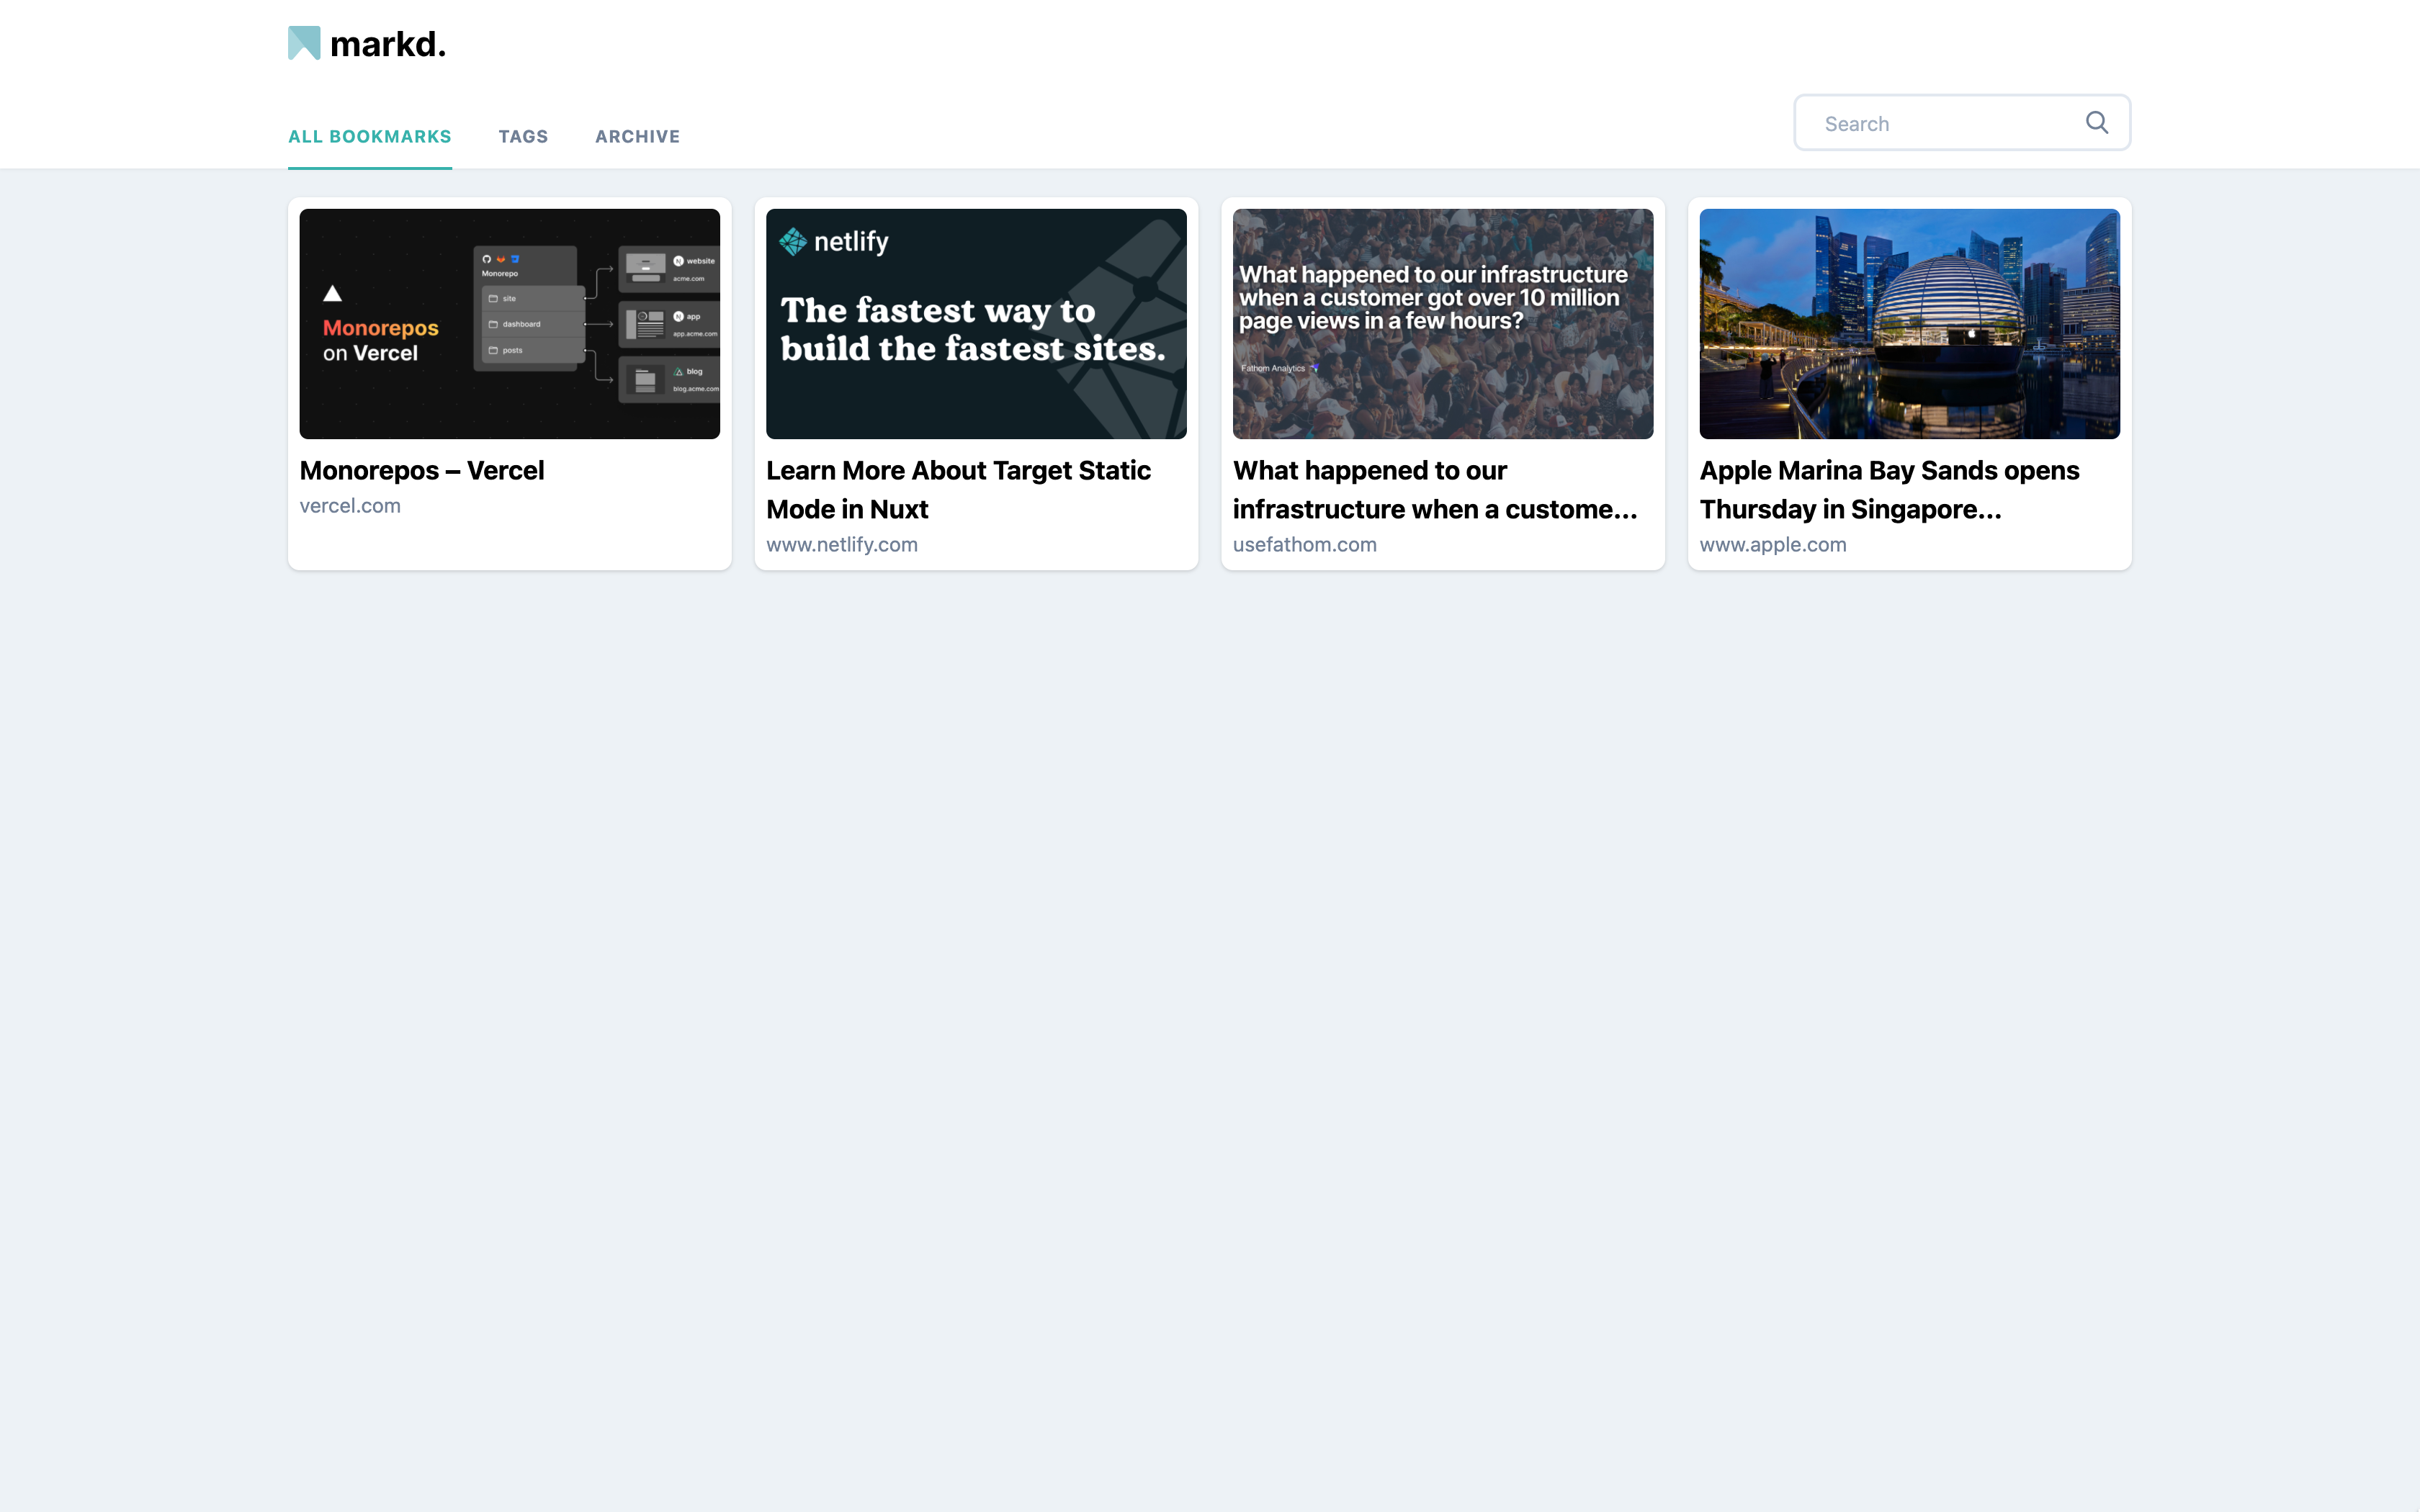The image size is (2420, 1512).
Task: Click the markd. brand name text
Action: 388,44
